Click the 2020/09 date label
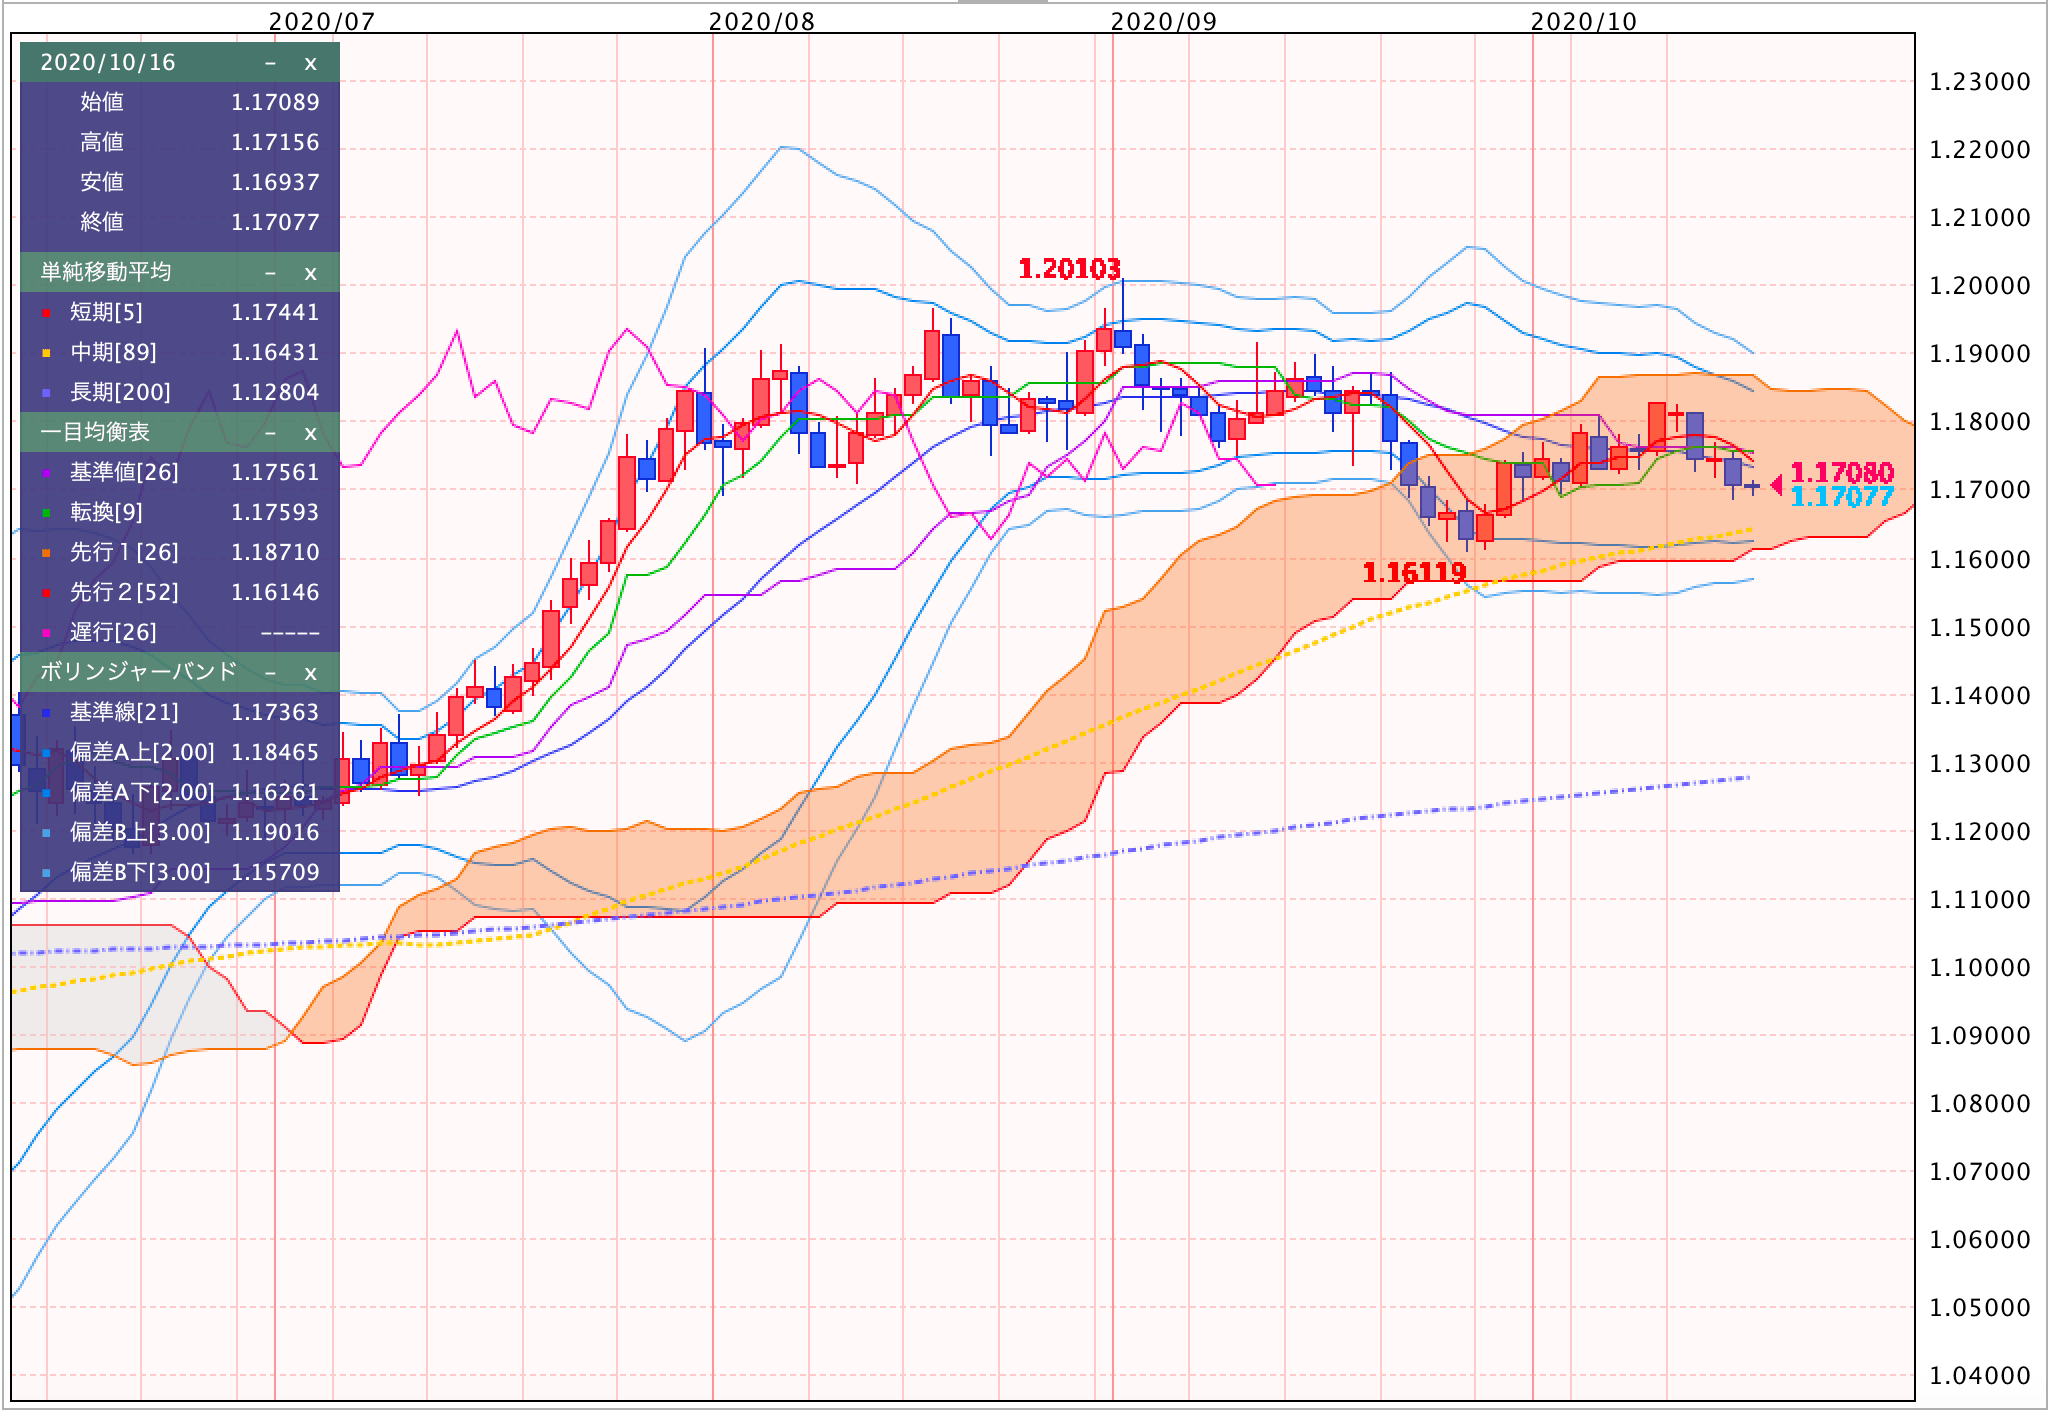 pos(1164,21)
